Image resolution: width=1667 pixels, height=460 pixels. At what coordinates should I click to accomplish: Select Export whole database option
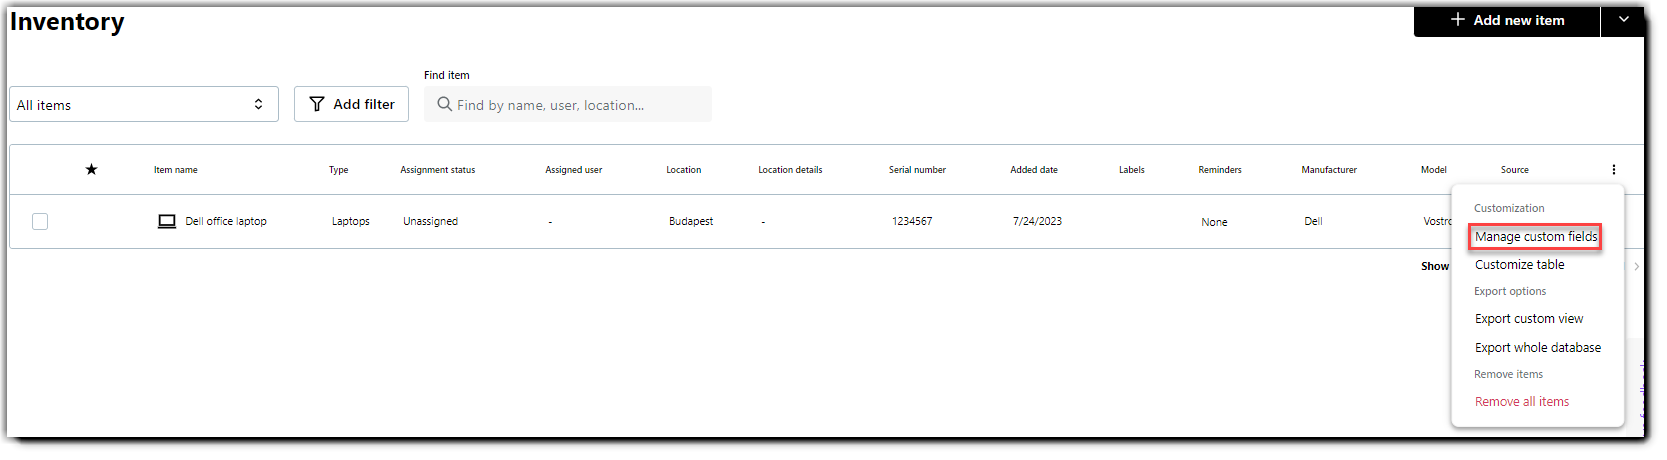(x=1537, y=348)
